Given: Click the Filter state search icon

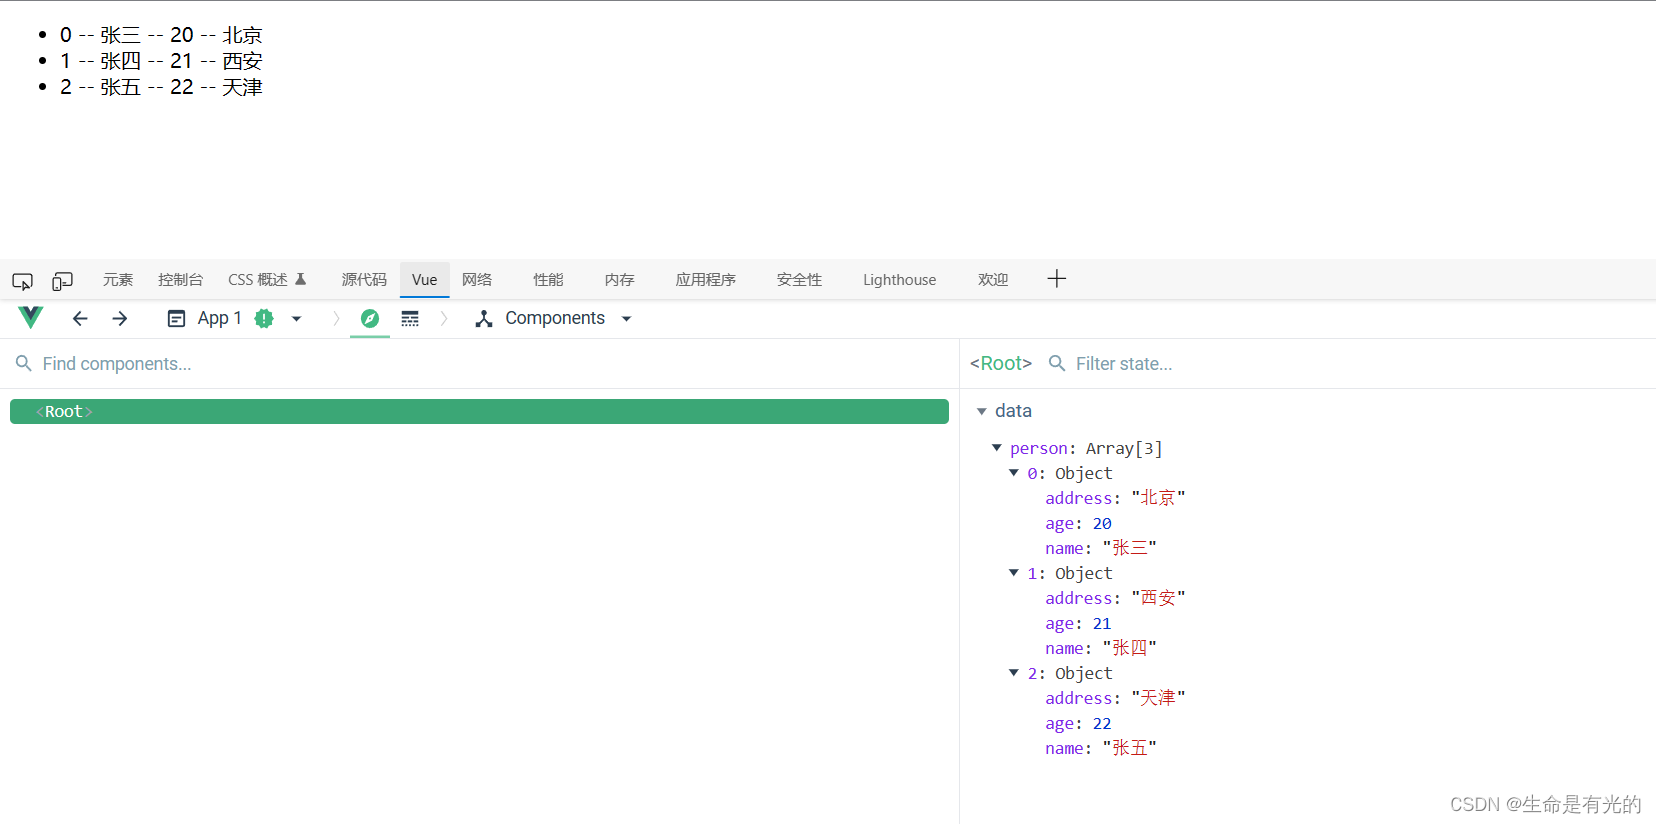Looking at the screenshot, I should (x=1057, y=364).
